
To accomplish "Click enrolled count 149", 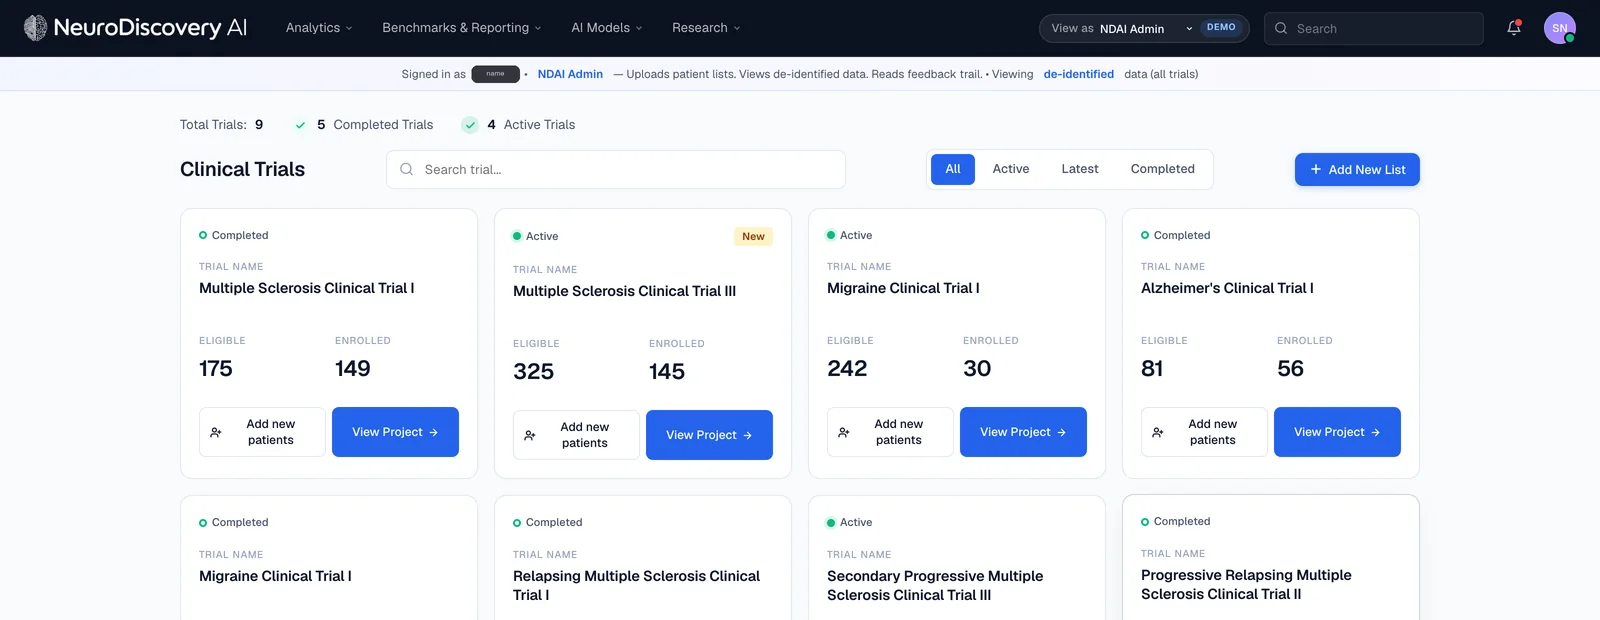I will (353, 369).
